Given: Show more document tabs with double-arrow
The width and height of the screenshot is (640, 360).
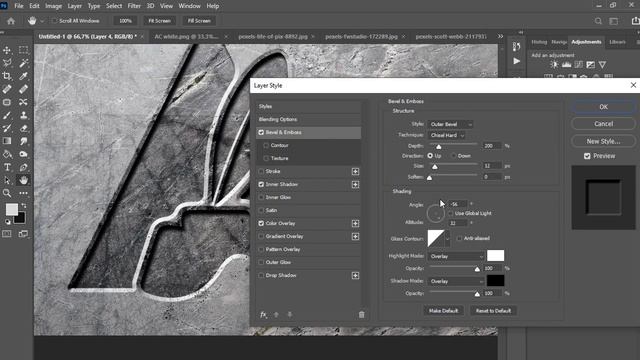Looking at the screenshot, I should (x=500, y=36).
